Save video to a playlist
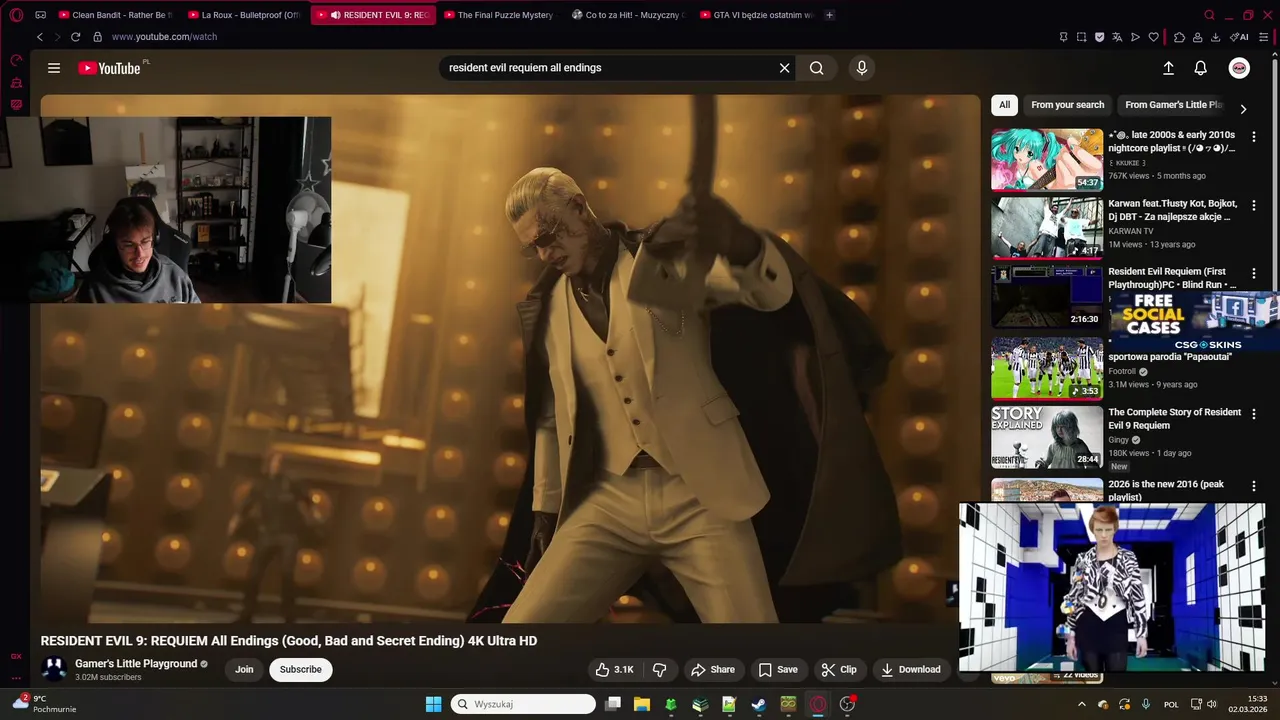 (x=778, y=670)
